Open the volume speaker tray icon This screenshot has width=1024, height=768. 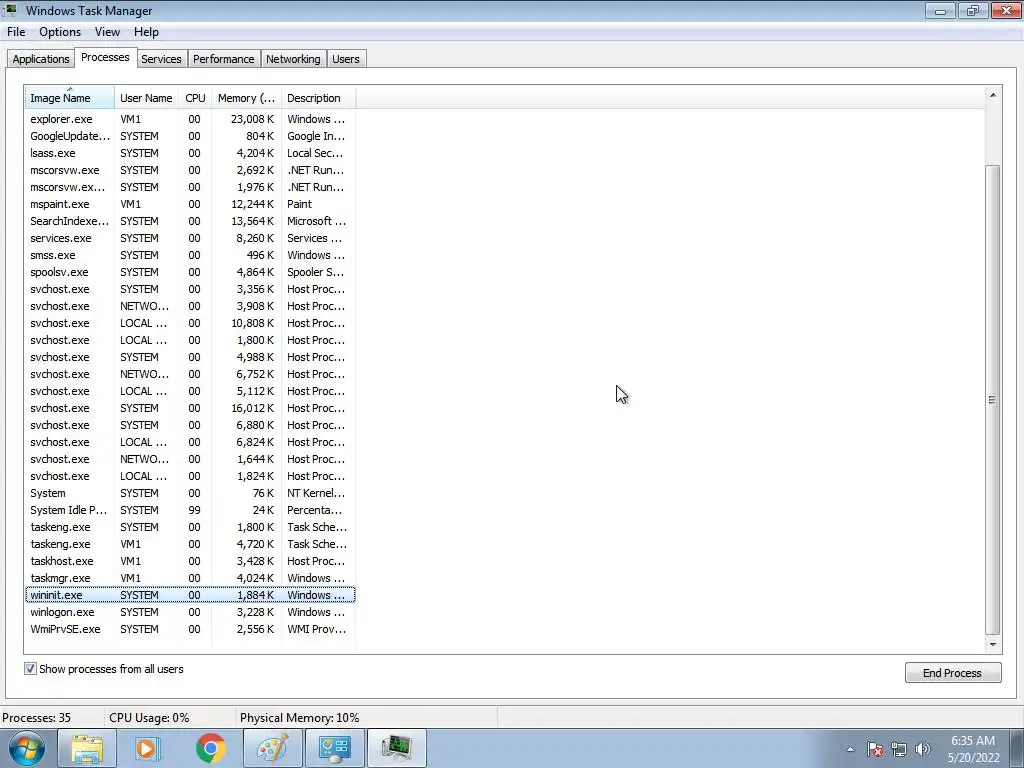coord(923,749)
